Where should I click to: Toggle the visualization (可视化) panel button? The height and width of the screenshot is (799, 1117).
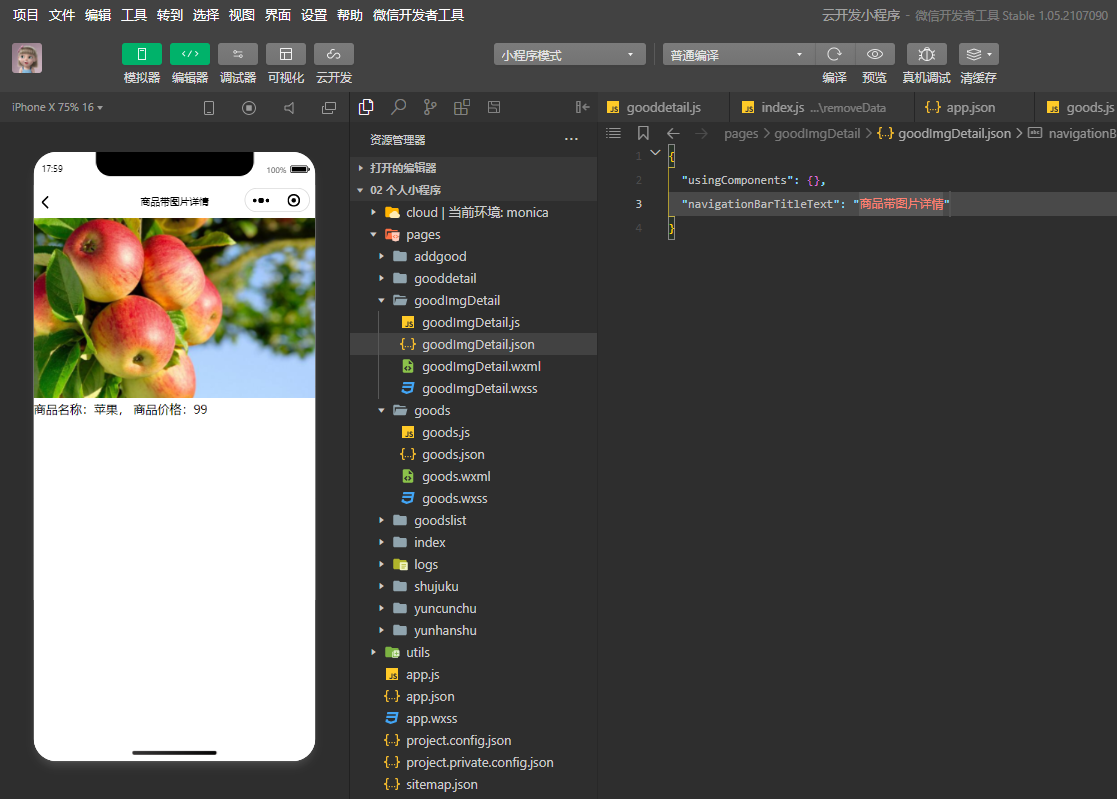[x=286, y=54]
